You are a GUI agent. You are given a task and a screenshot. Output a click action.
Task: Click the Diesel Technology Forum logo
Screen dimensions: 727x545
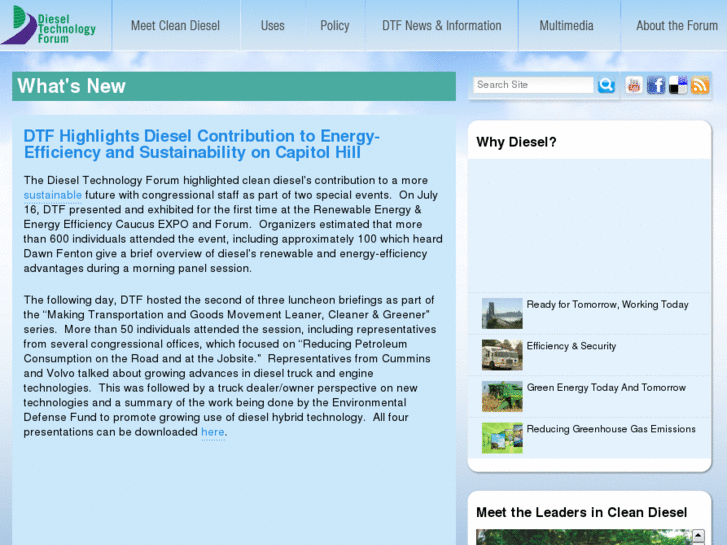click(48, 25)
